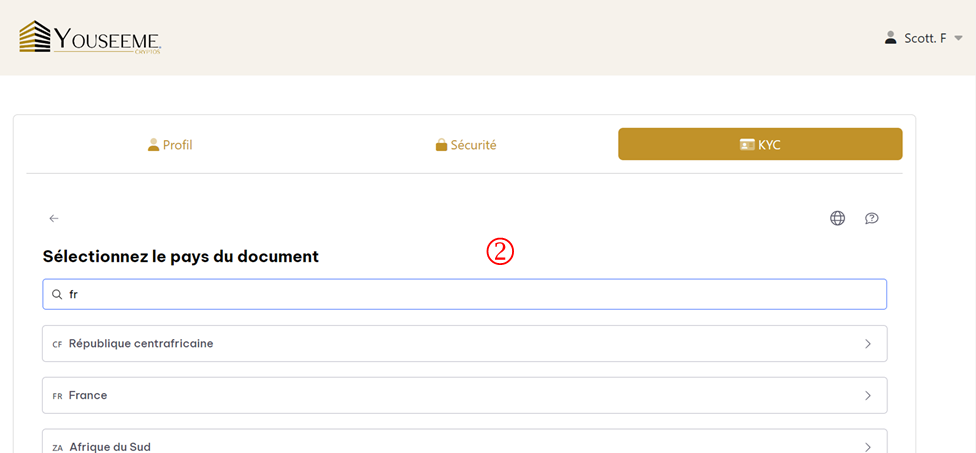Click the user avatar icon beside Scott. F
Image resolution: width=976 pixels, height=453 pixels.
(891, 38)
